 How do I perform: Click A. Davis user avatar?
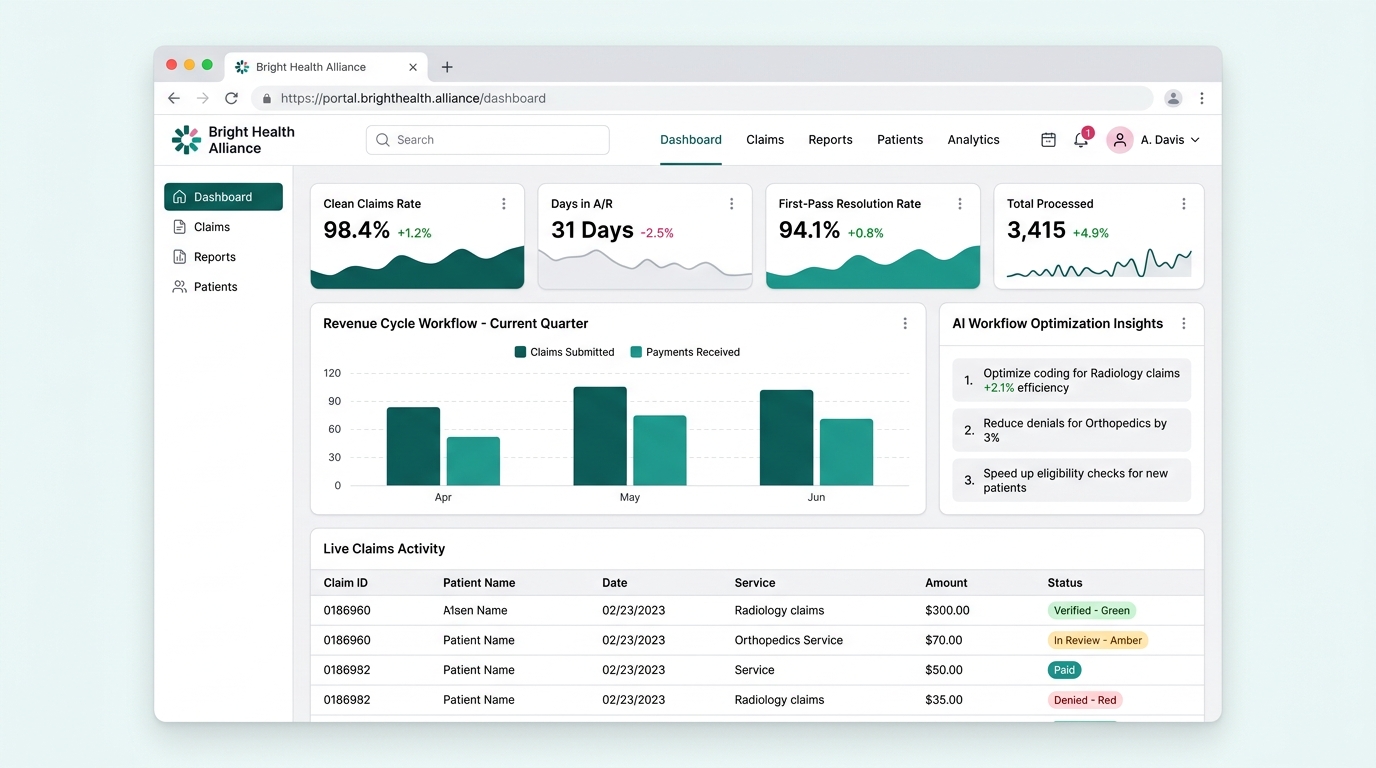pos(1119,140)
